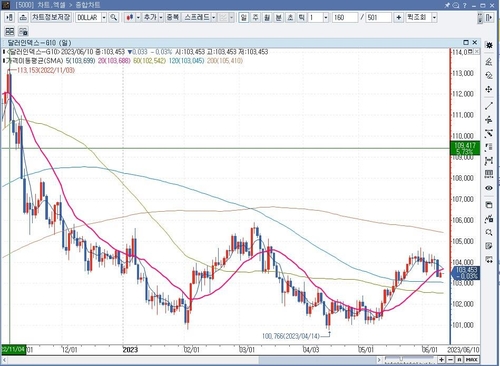Click the four-way move arrows icon
This screenshot has height=366, width=500.
(489, 90)
